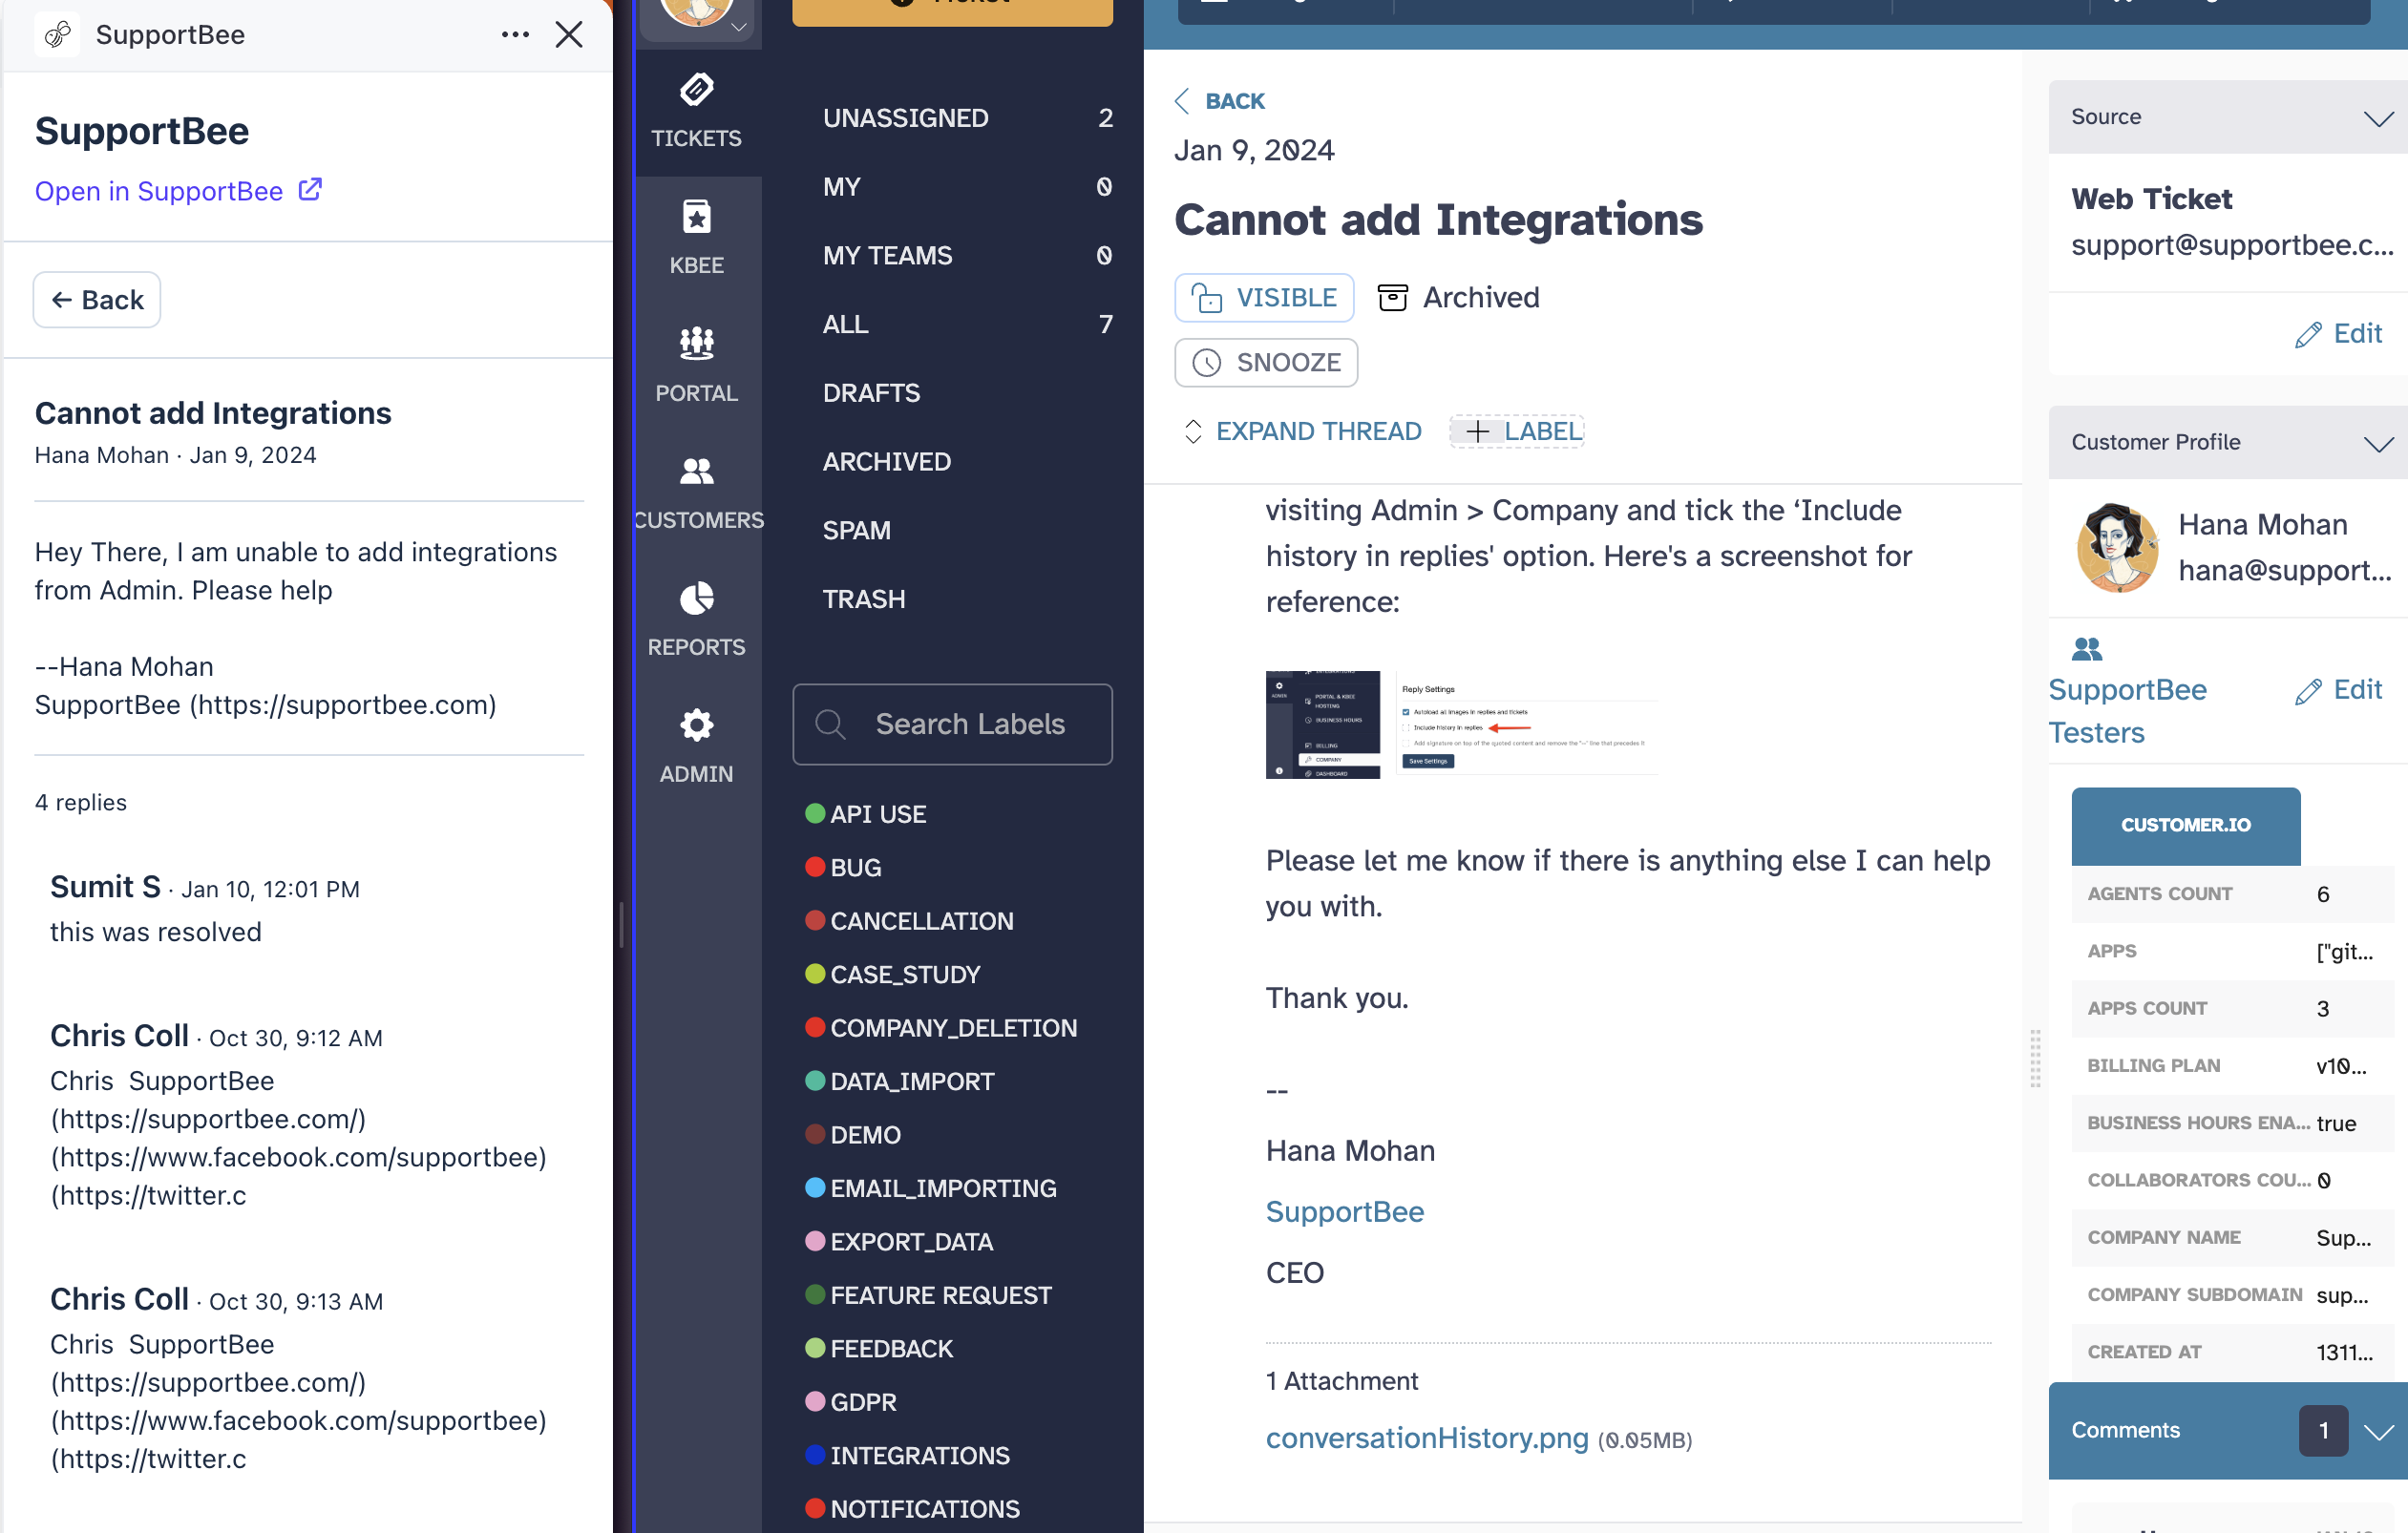This screenshot has width=2408, height=1533.
Task: Click the team icon above SupportBee Testers
Action: click(x=2086, y=649)
